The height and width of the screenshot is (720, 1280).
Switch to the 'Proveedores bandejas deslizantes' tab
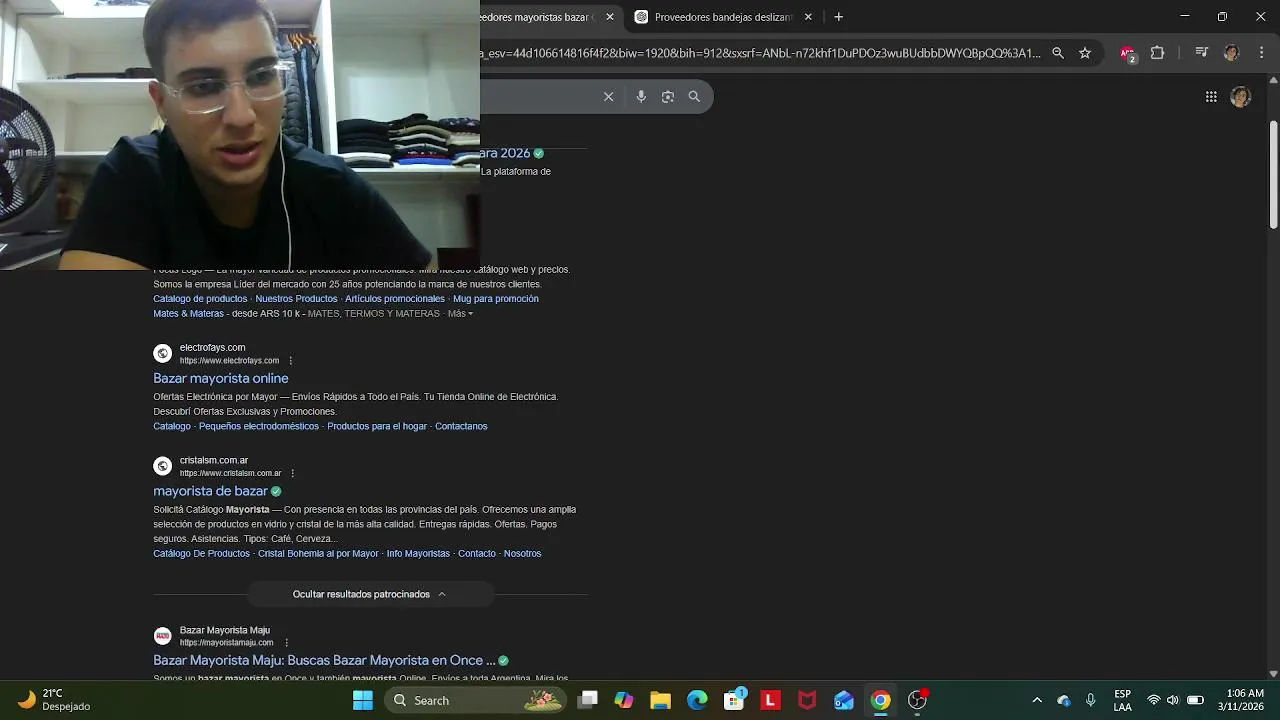coord(723,17)
